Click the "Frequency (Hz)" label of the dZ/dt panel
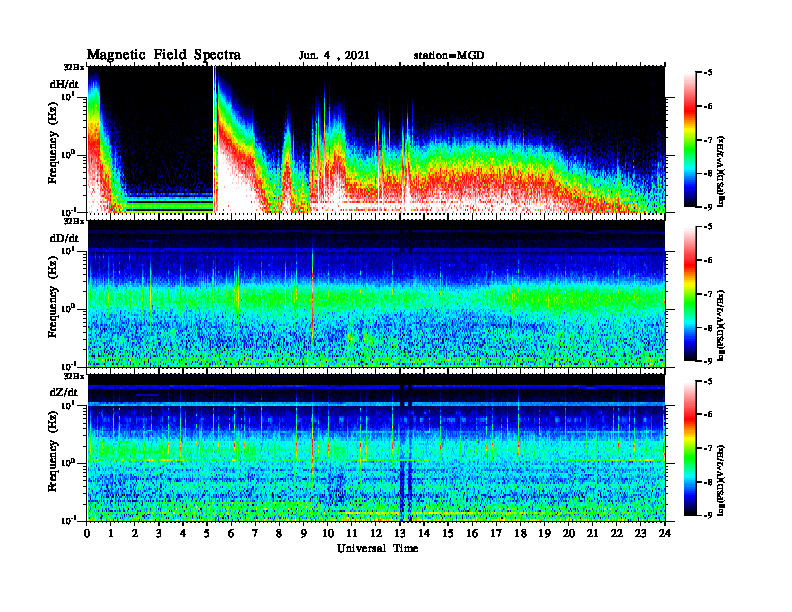The image size is (792, 612). tap(53, 449)
